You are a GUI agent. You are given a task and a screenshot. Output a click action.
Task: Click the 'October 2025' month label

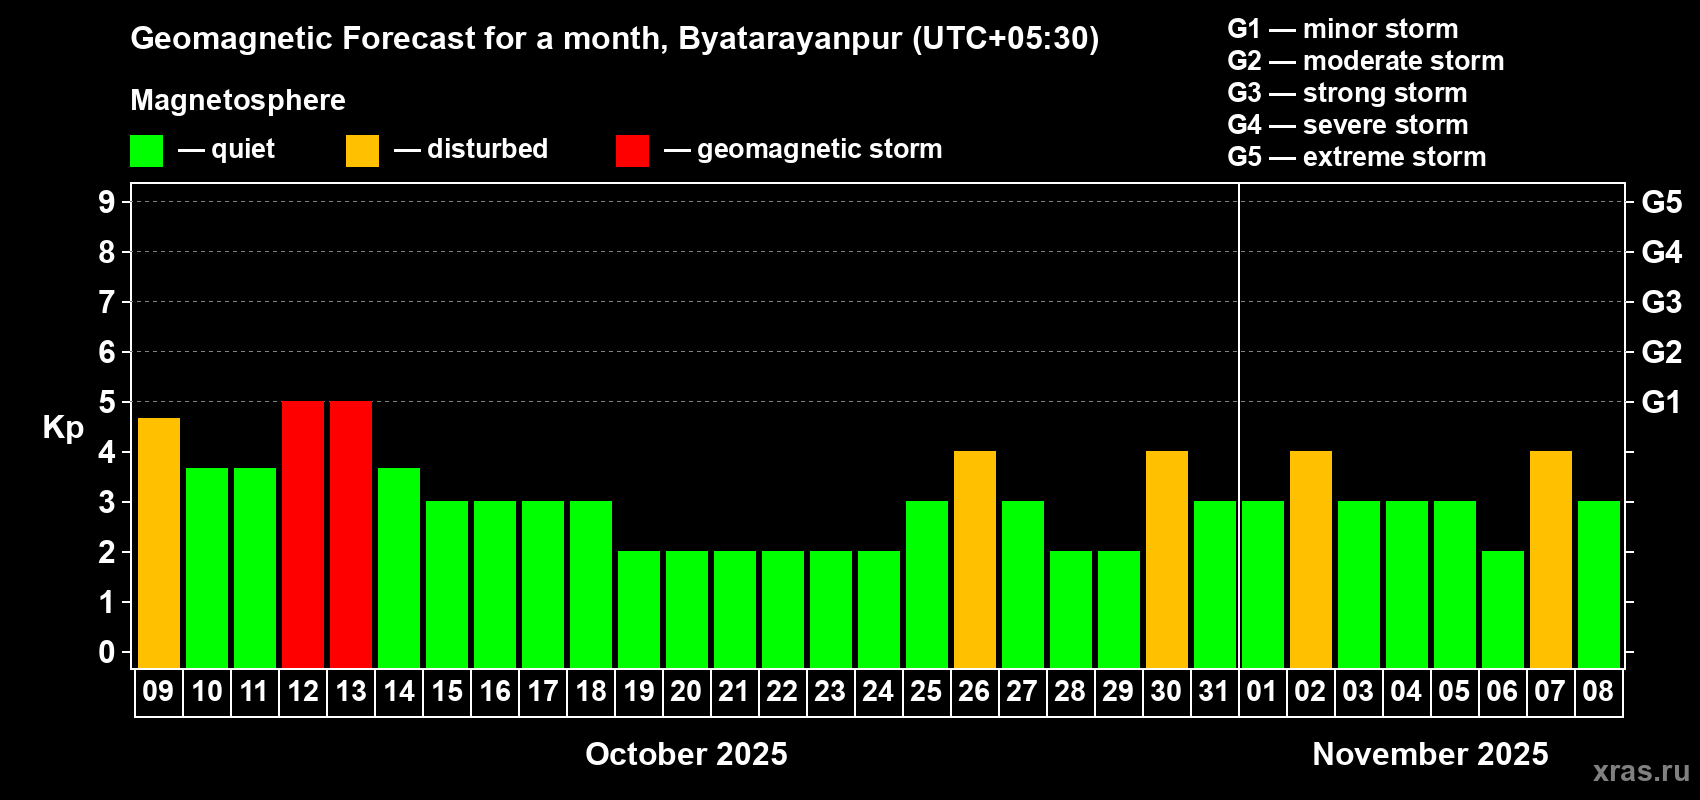tap(686, 754)
